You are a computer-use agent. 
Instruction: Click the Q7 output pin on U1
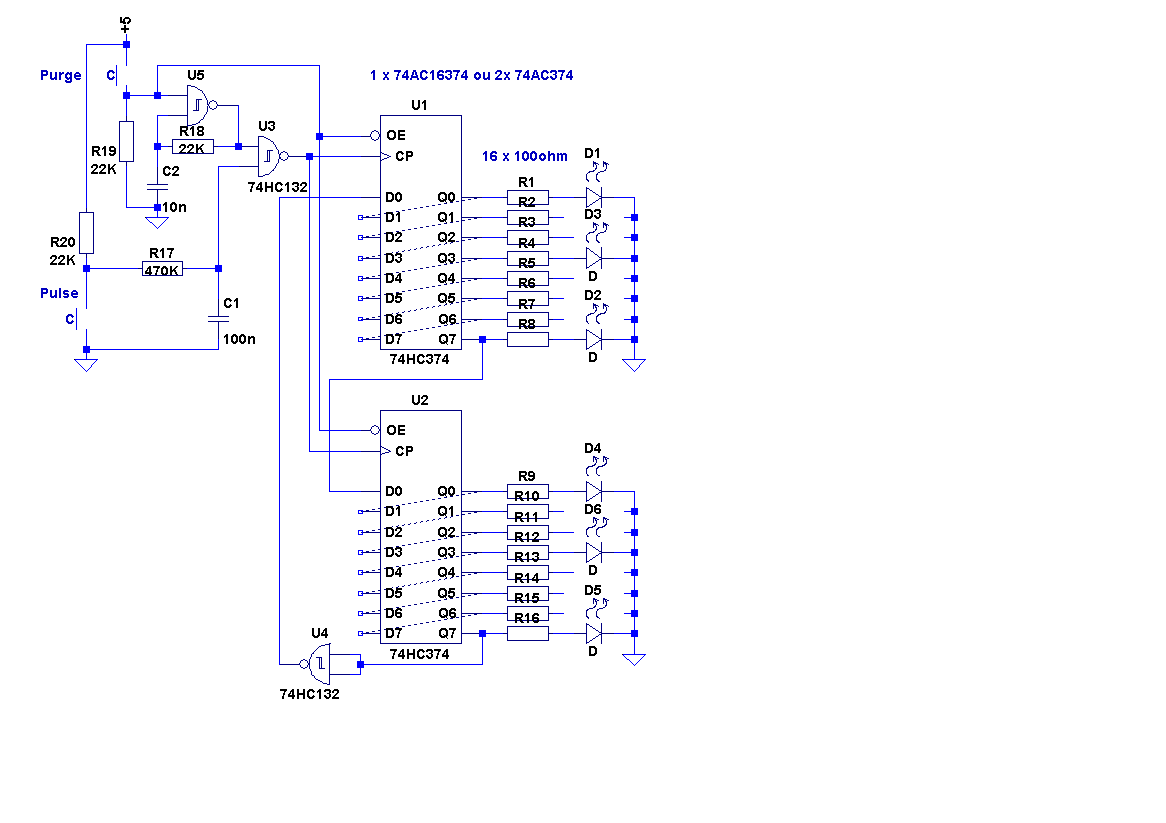coord(447,339)
